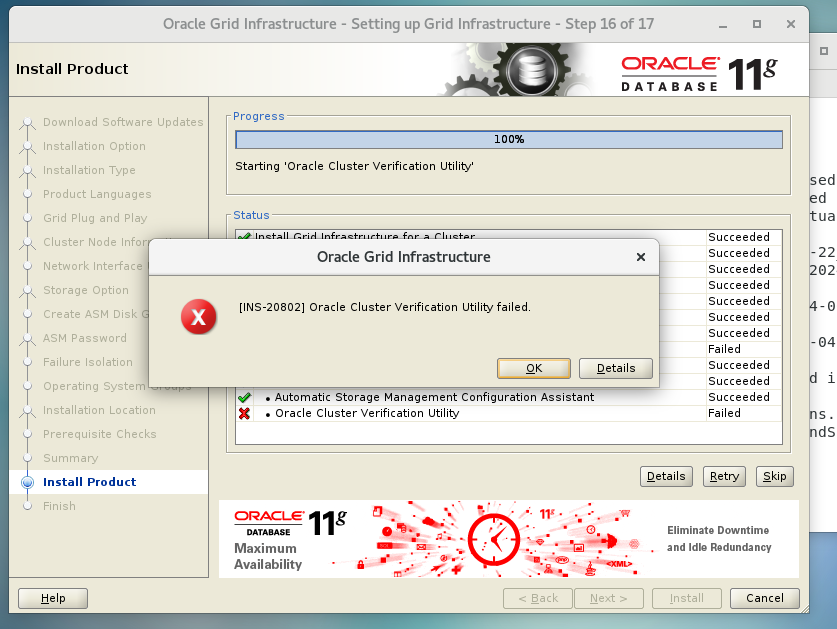
Task: Click maximize icon of the background window
Action: tap(824, 51)
